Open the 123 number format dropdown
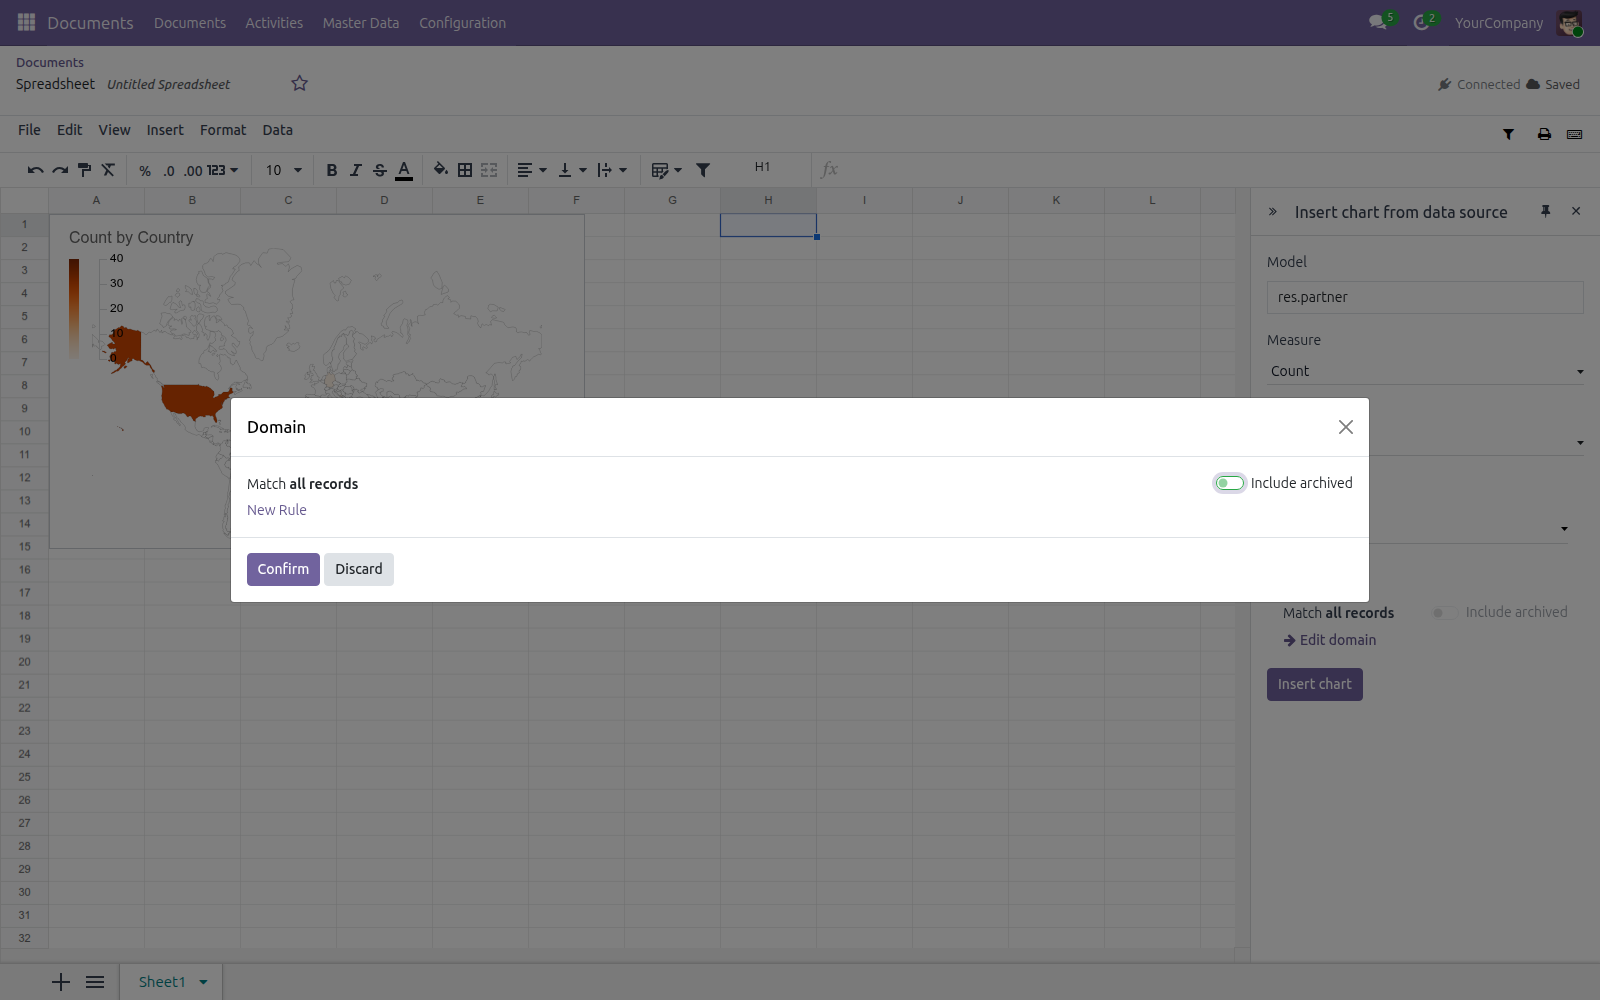Screen dimensions: 1600x1000 [223, 171]
